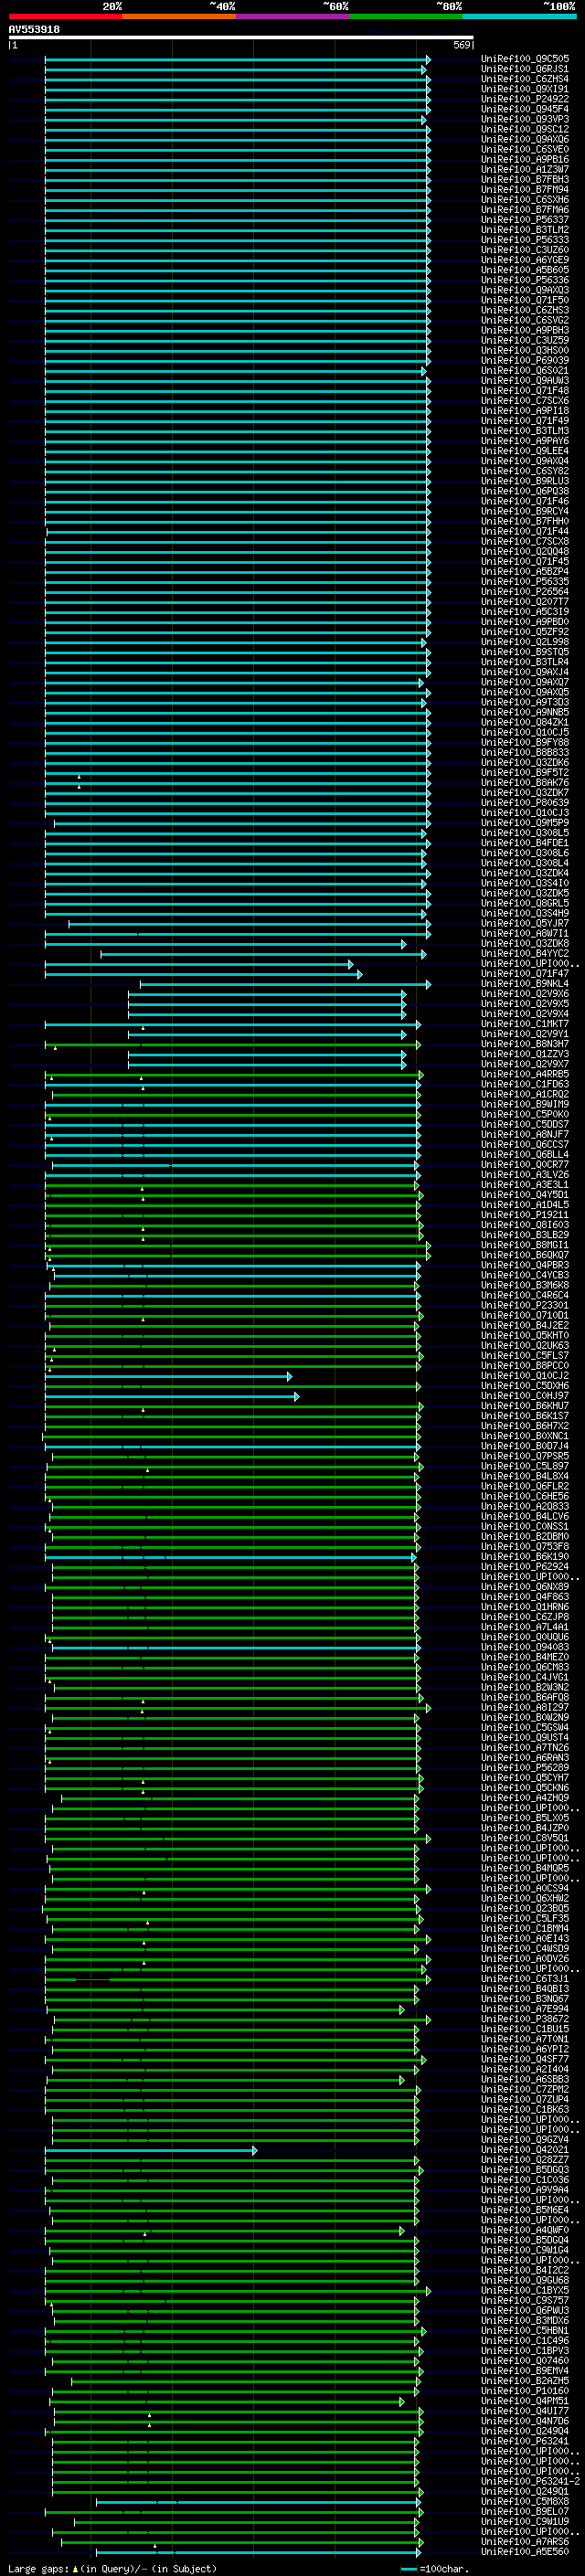The height and width of the screenshot is (2576, 585).
Task: Select hit label UniRef100_Q10CJ2
Action: 525,1376
